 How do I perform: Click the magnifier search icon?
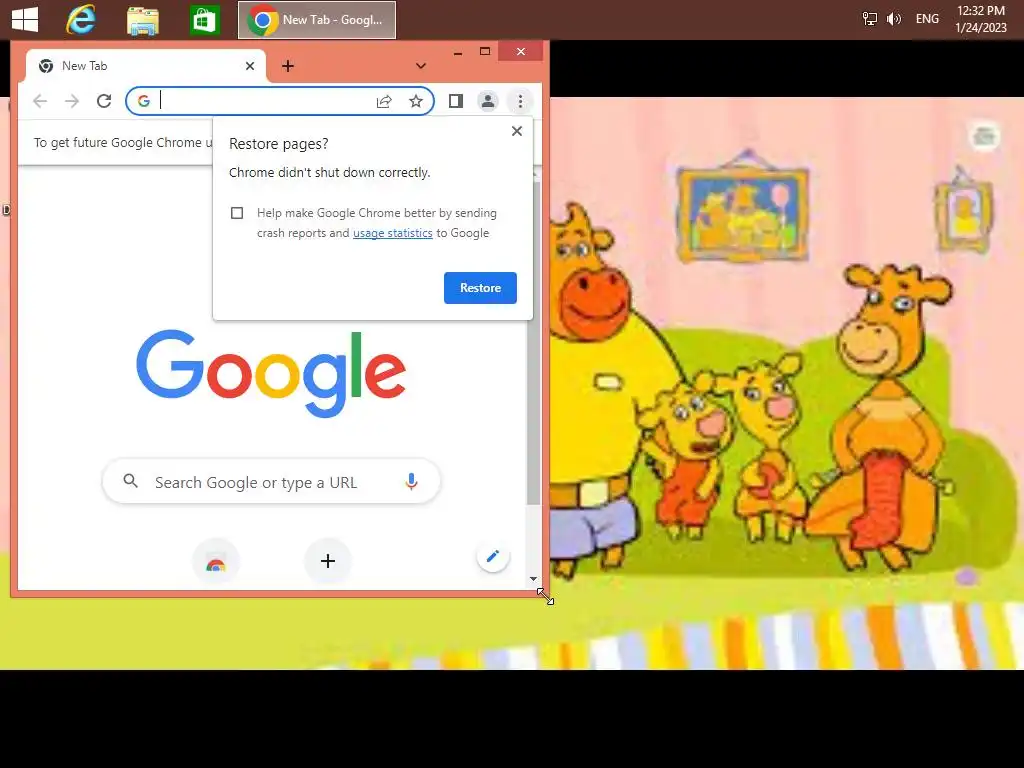(x=131, y=481)
